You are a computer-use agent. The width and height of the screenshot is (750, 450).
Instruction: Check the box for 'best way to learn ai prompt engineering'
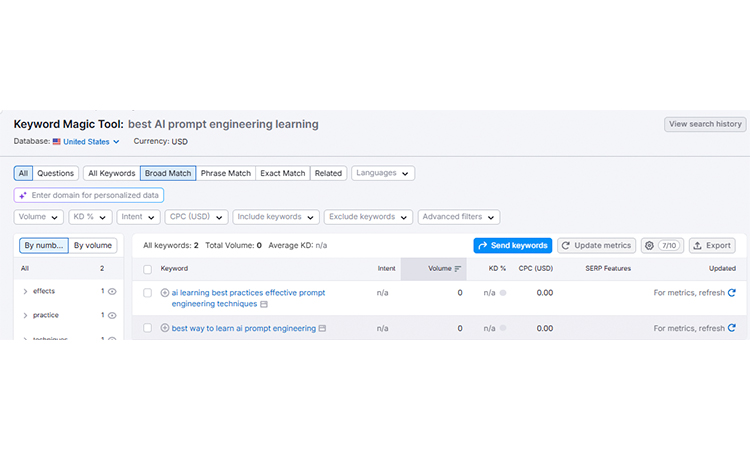pos(147,328)
